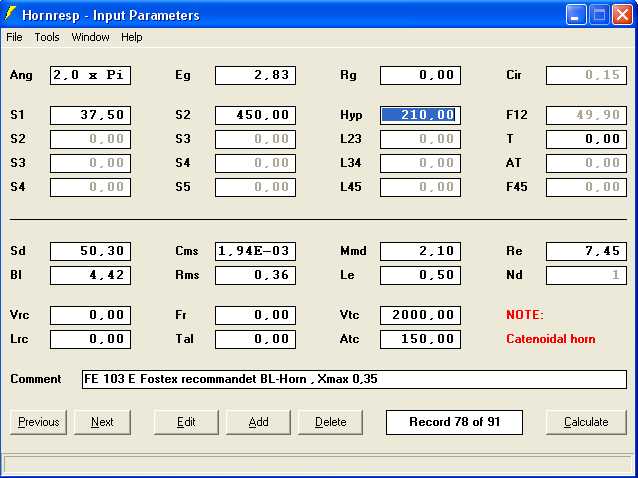
Task: Click the Tal input field
Action: [255, 339]
